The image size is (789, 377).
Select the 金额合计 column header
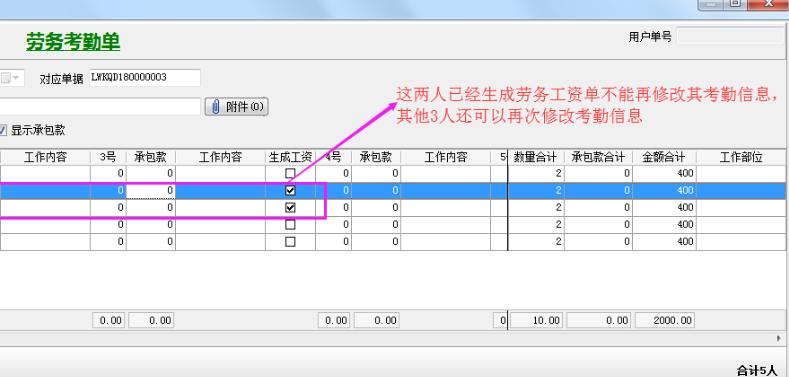664,158
